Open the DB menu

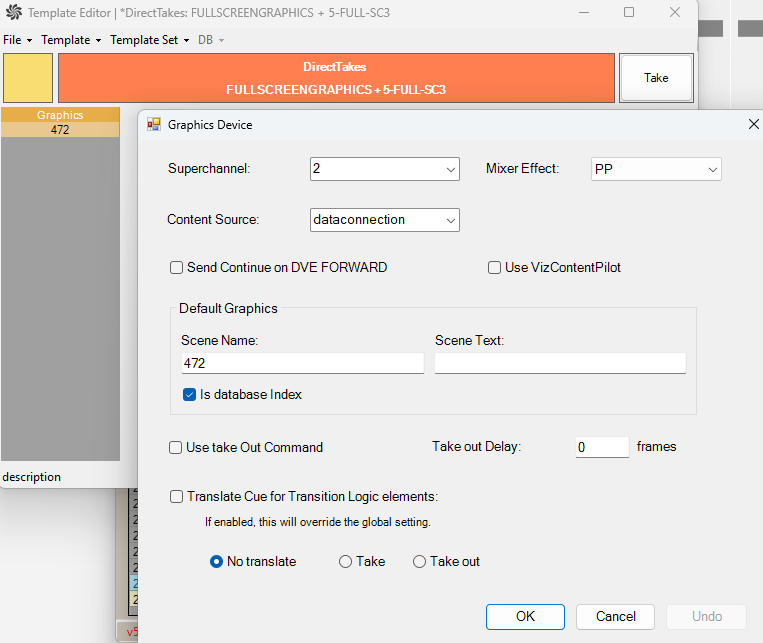211,40
